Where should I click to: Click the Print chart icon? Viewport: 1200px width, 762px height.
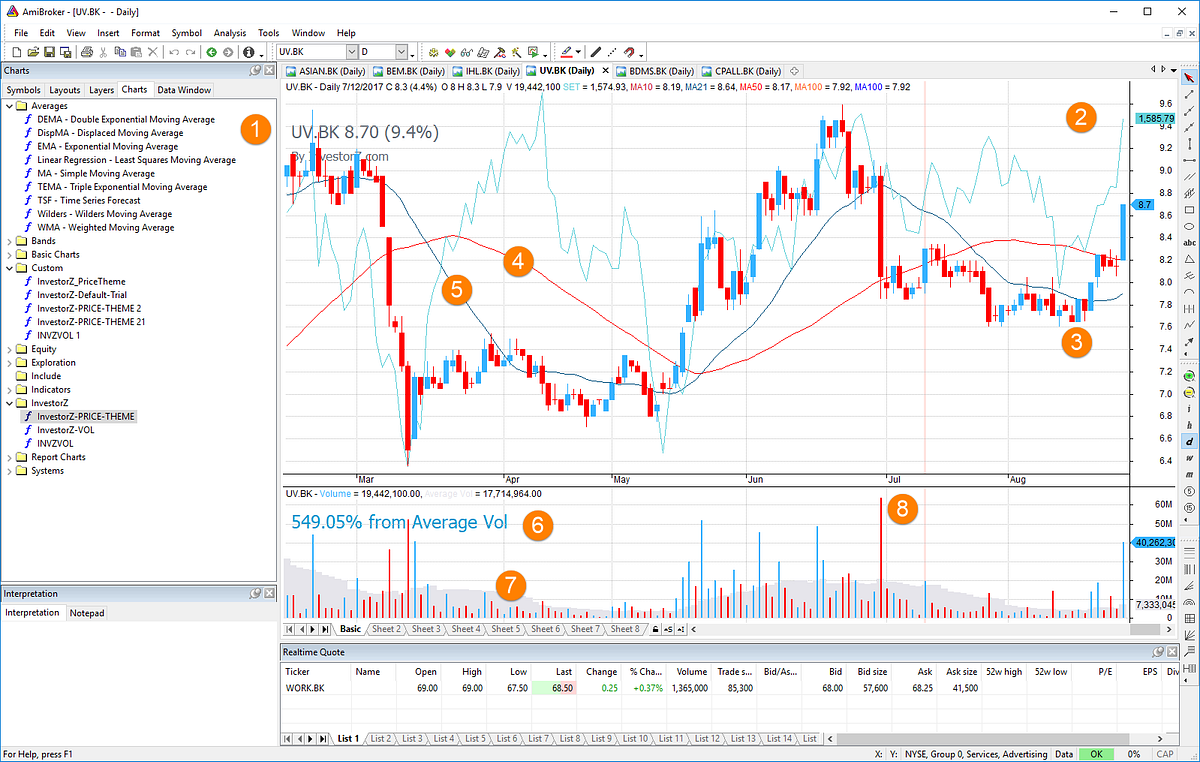click(x=87, y=52)
